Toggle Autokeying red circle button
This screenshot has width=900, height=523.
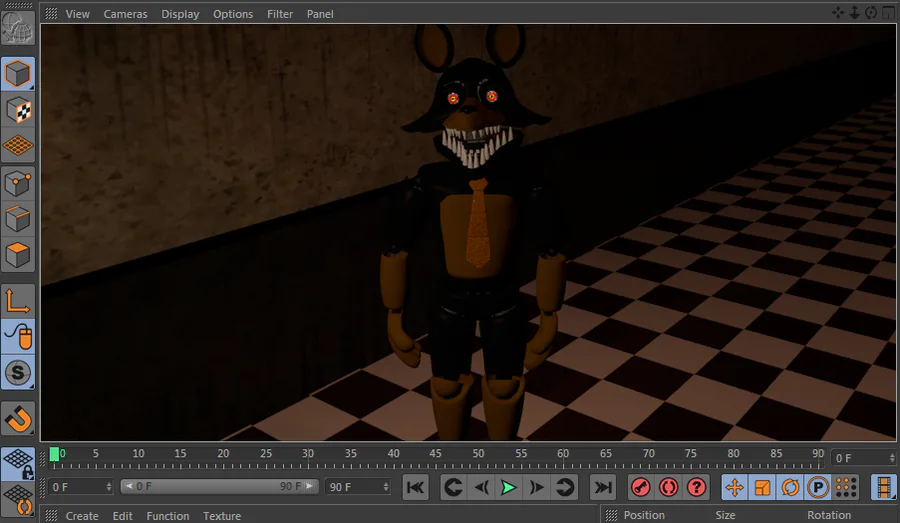pos(669,487)
